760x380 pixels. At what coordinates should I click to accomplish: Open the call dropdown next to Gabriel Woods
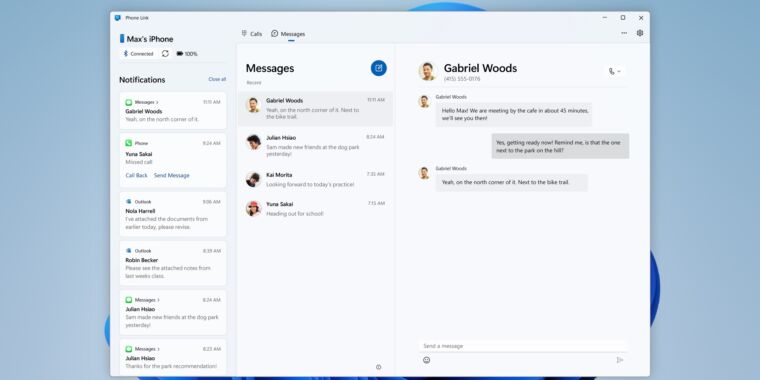pyautogui.click(x=615, y=71)
